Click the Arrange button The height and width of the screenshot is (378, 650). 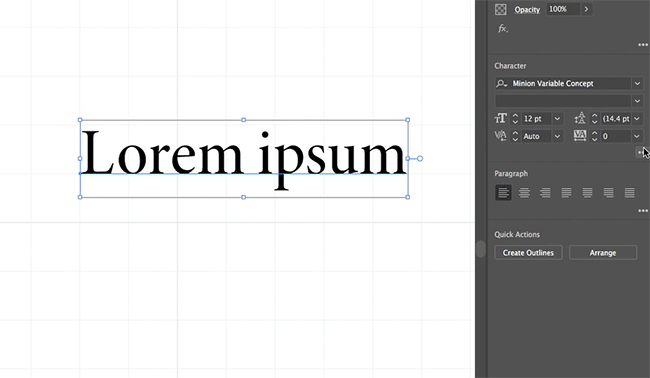pos(603,253)
